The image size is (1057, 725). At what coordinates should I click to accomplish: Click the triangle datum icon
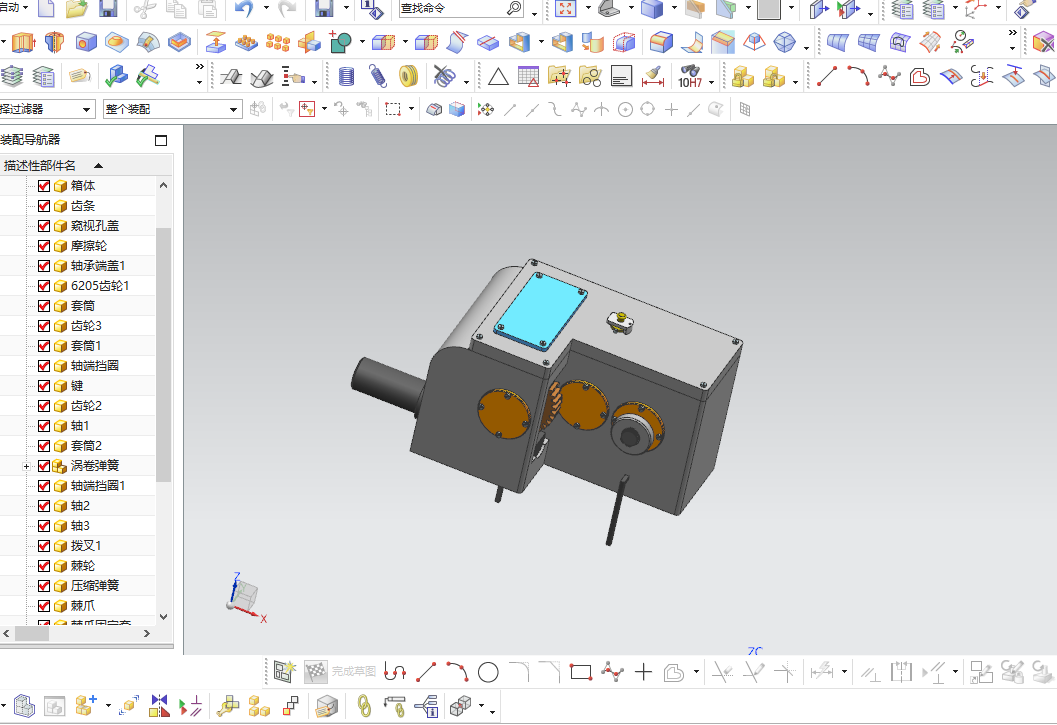tap(498, 76)
